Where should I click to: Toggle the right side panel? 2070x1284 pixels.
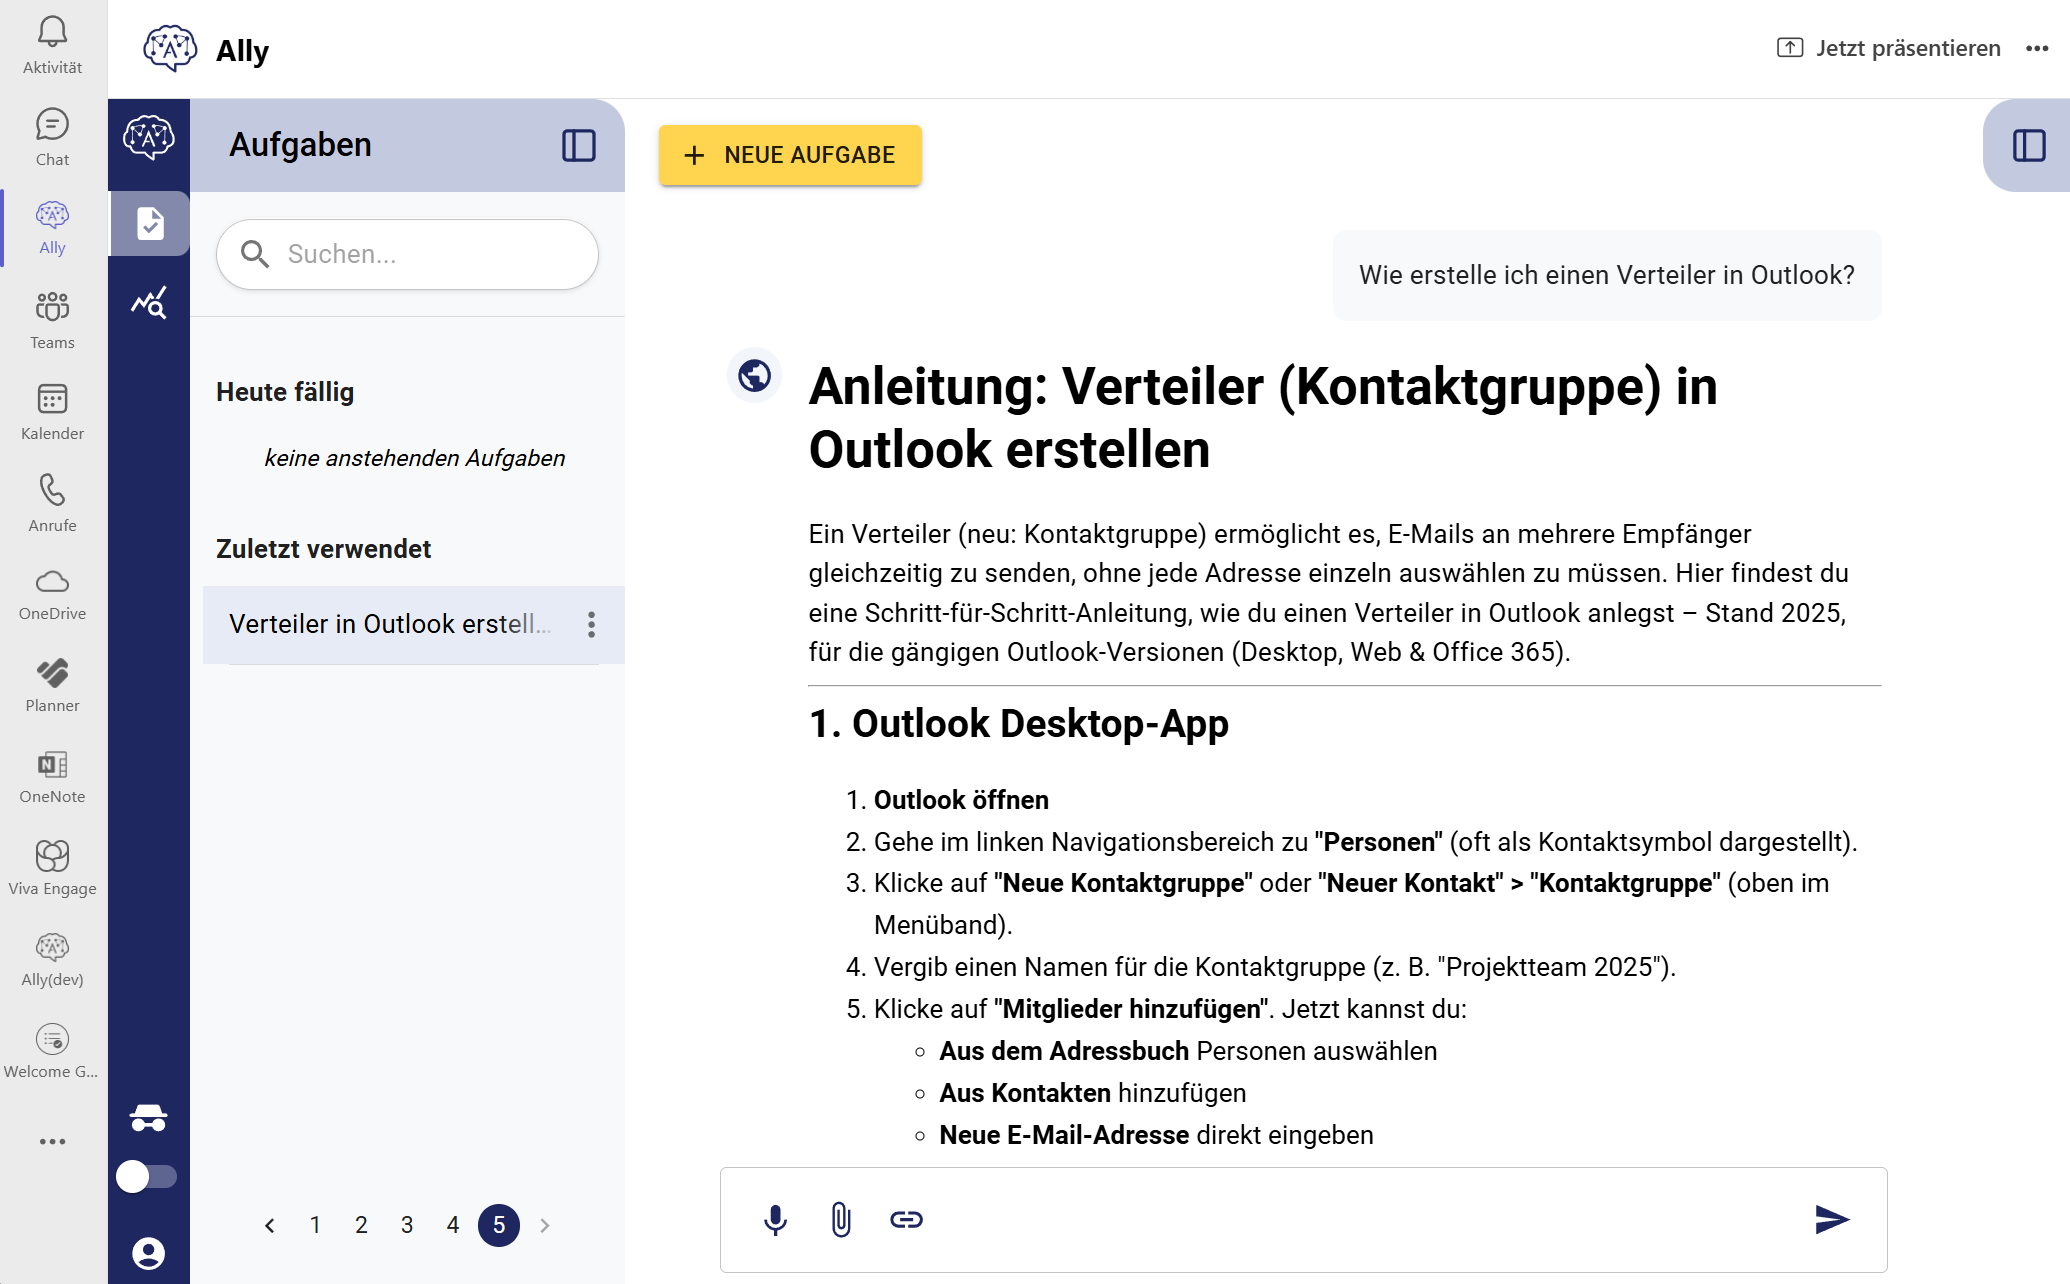tap(2028, 146)
